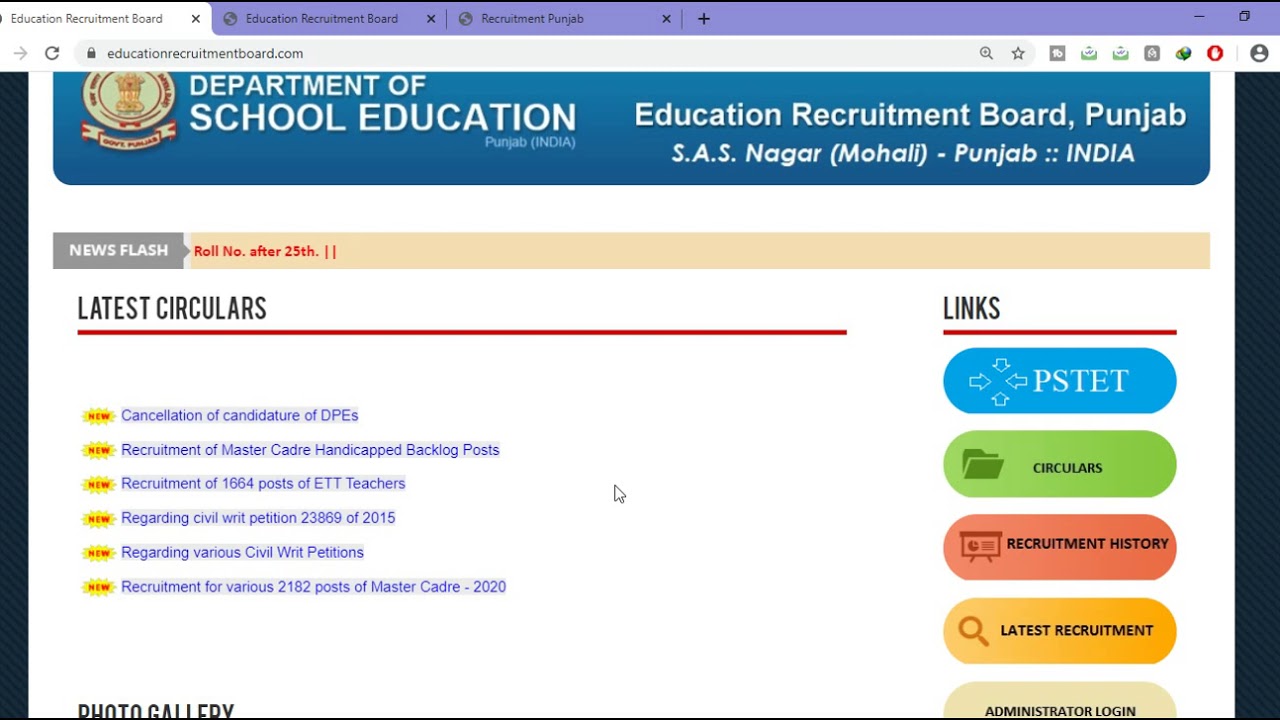Open the RECRUITMENT HISTORY button
The height and width of the screenshot is (720, 1280).
point(1060,547)
